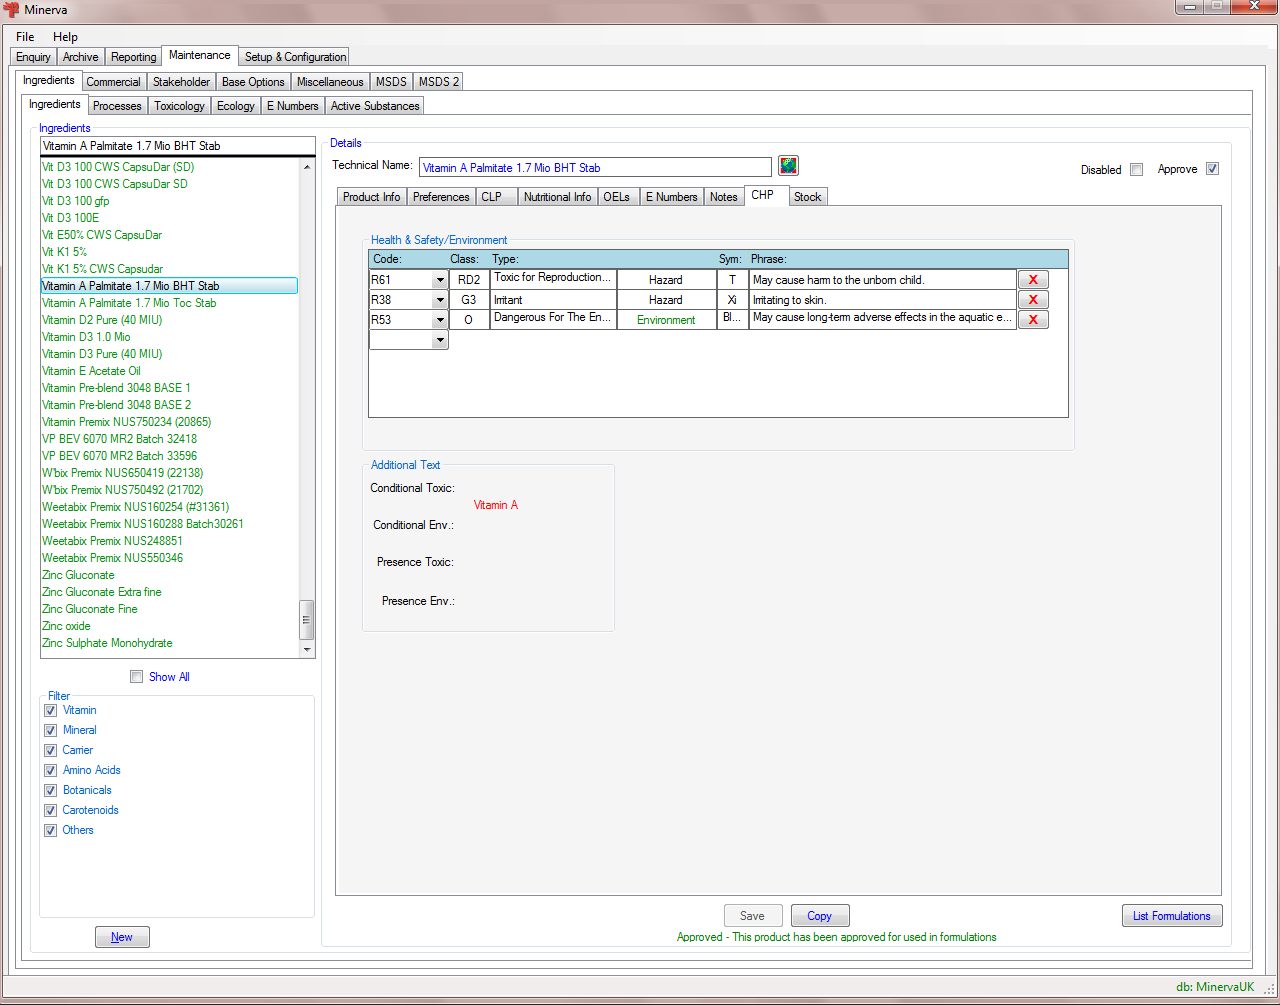Click the List Formulations button

(x=1172, y=916)
